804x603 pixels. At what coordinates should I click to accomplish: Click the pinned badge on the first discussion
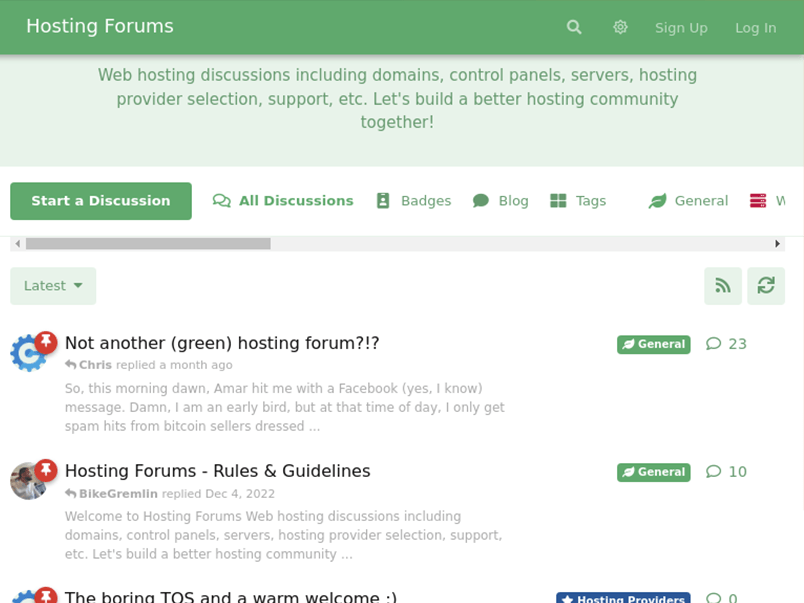coord(46,342)
